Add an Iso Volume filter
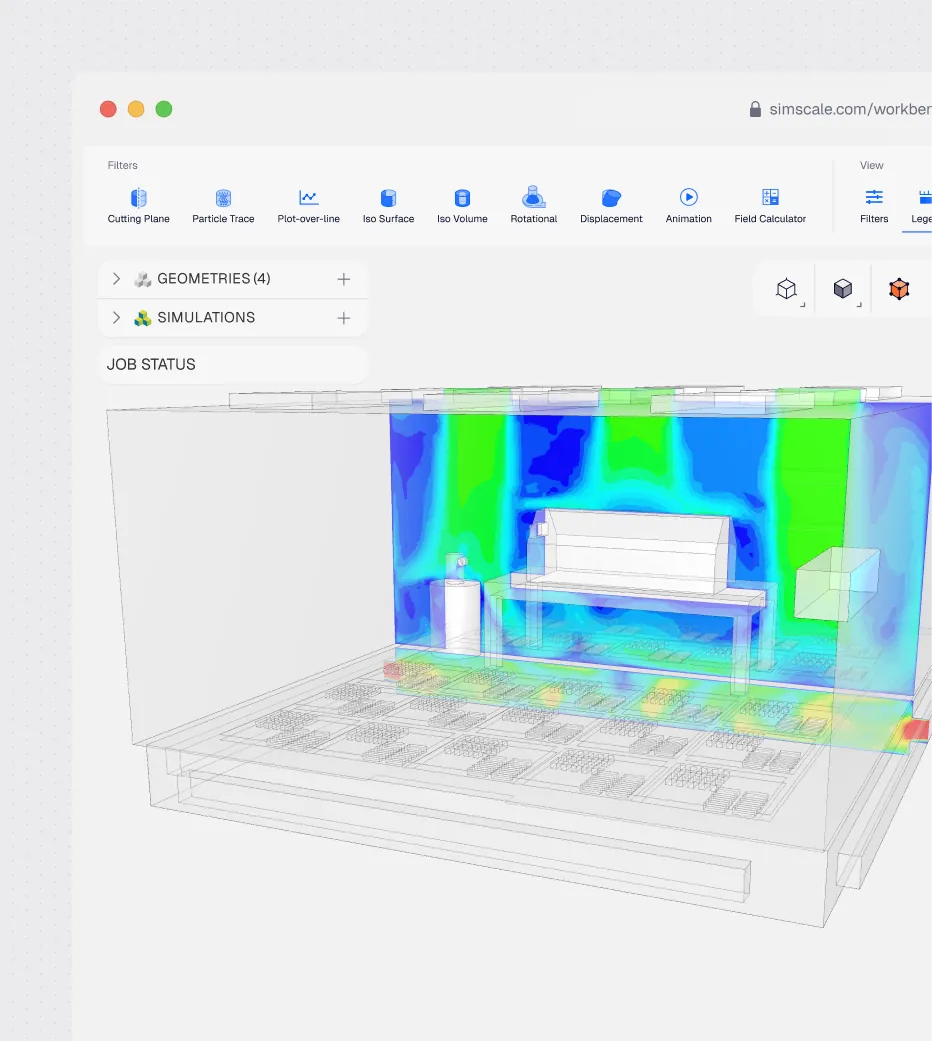932x1041 pixels. [x=462, y=206]
